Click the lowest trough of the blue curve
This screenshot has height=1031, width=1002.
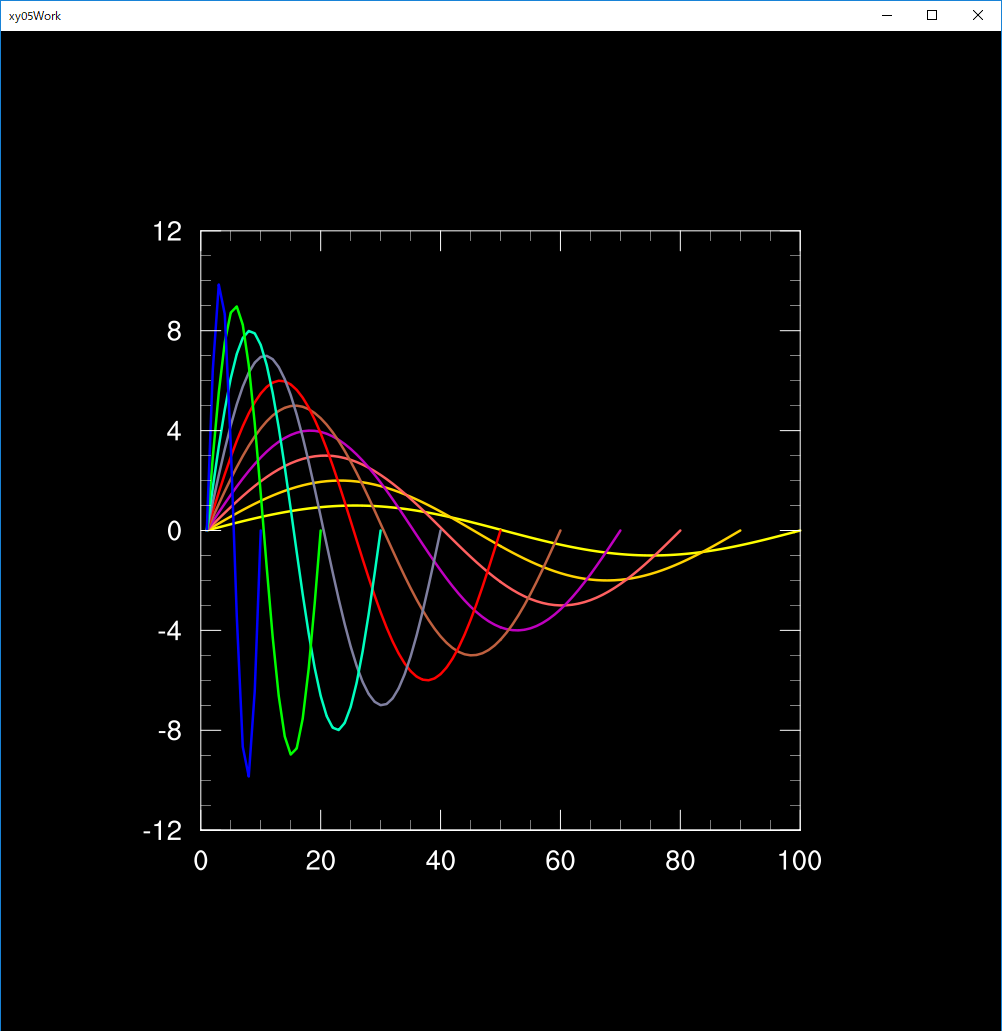(x=248, y=774)
